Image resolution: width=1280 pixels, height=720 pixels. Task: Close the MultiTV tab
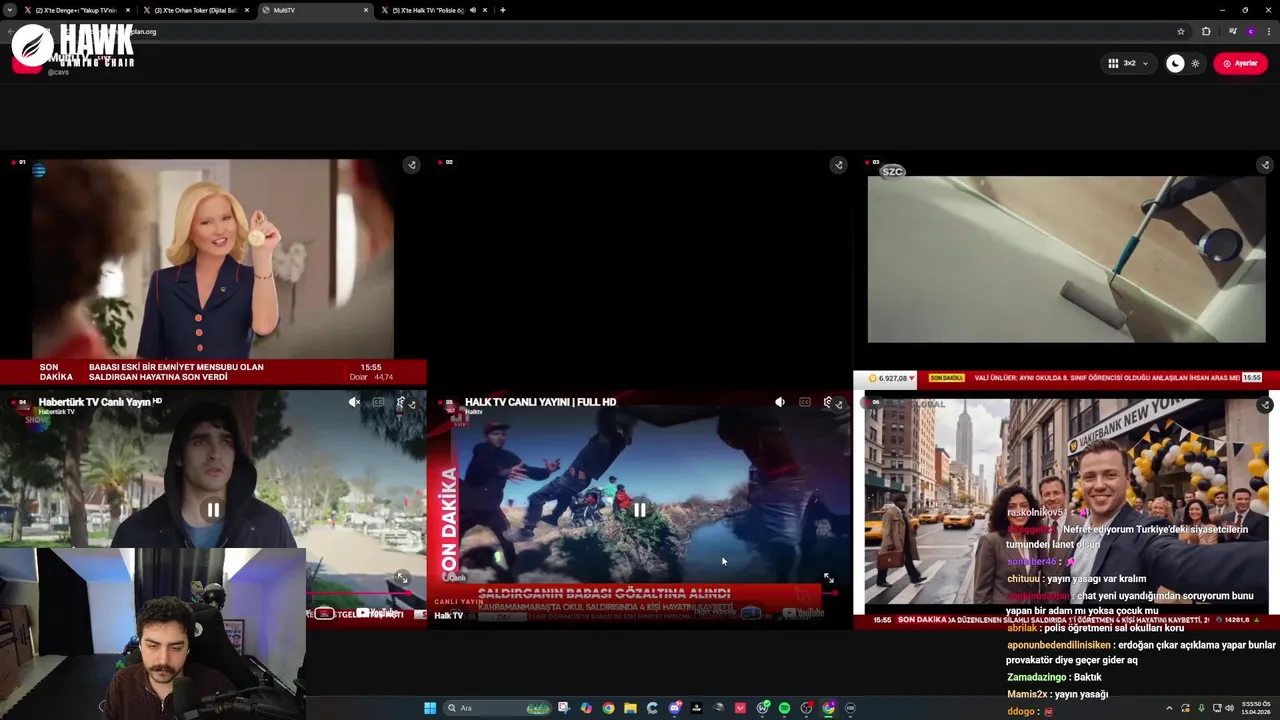[x=365, y=10]
